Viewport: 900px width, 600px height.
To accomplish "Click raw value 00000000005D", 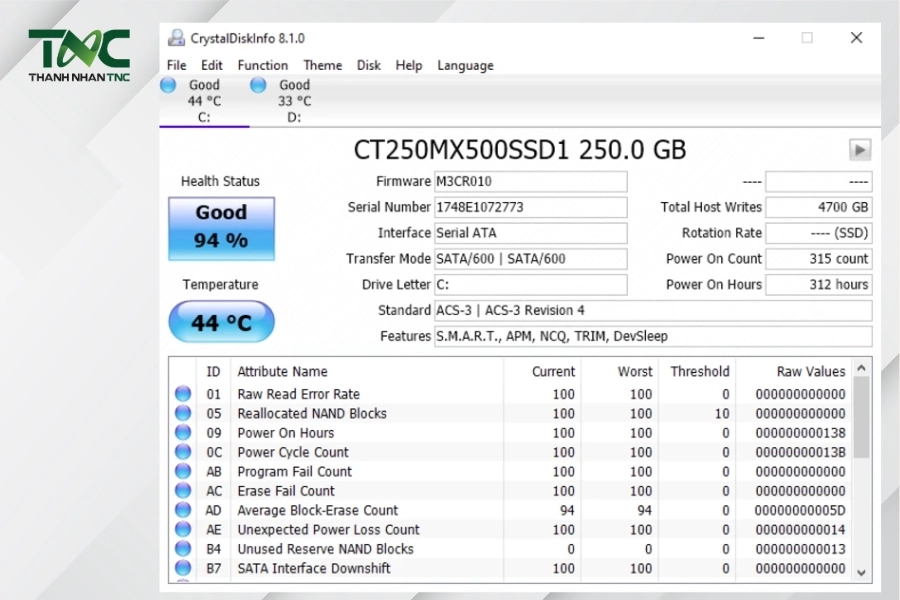I will 800,510.
